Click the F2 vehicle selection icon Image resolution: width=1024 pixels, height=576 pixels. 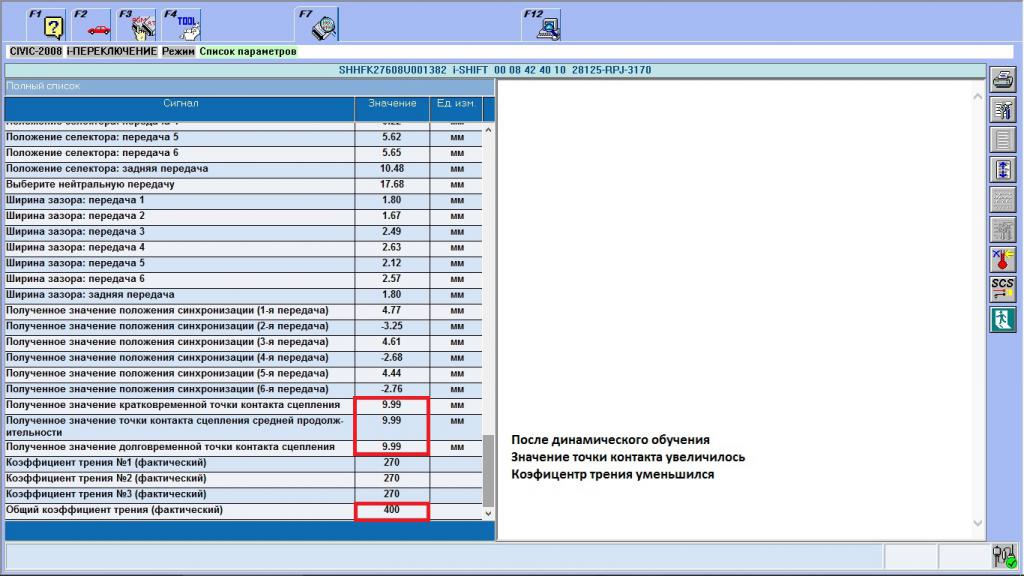tap(96, 25)
